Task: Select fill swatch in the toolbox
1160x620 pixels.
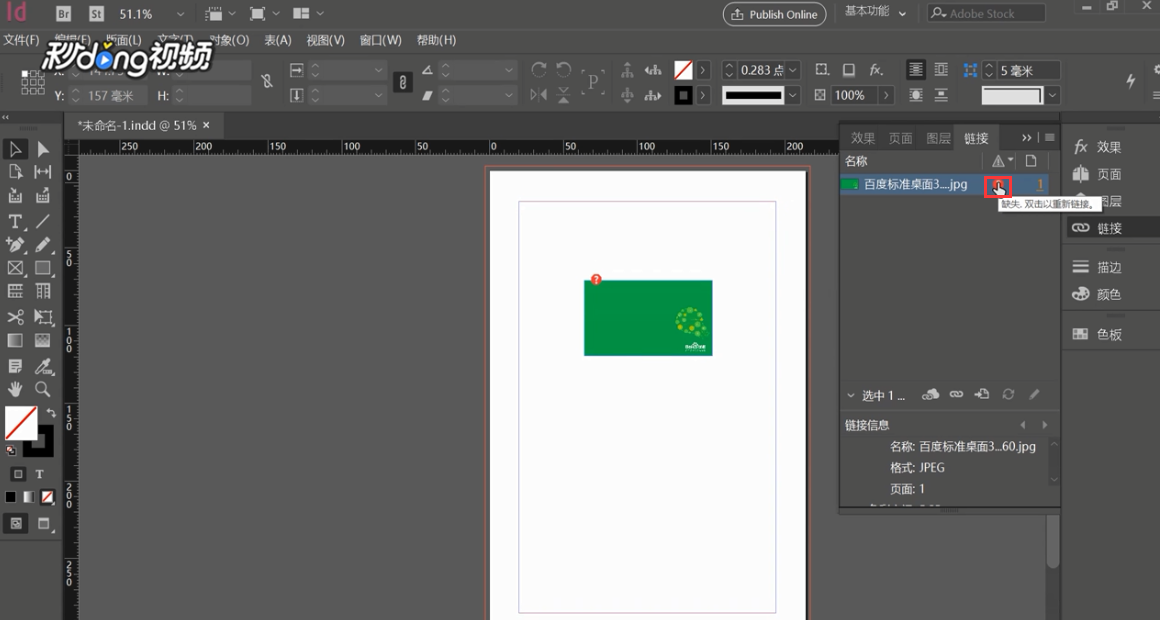Action: [x=21, y=424]
